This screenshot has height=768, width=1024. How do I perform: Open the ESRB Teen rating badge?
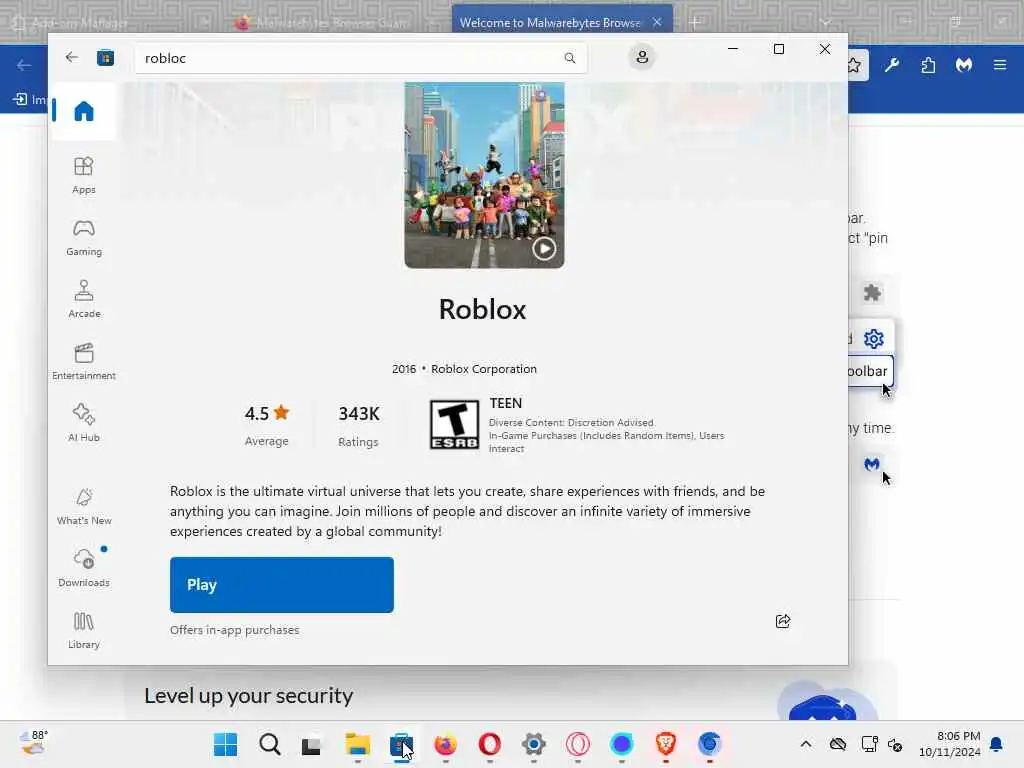pyautogui.click(x=454, y=424)
